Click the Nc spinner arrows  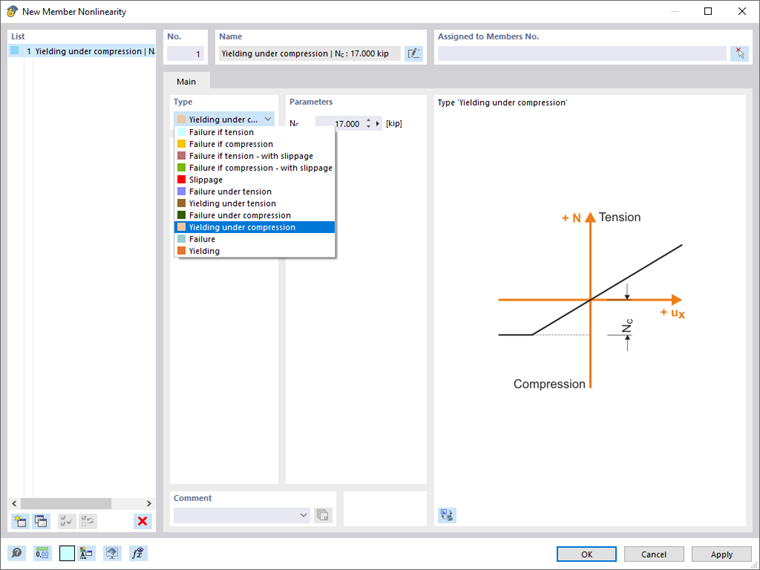tap(368, 124)
